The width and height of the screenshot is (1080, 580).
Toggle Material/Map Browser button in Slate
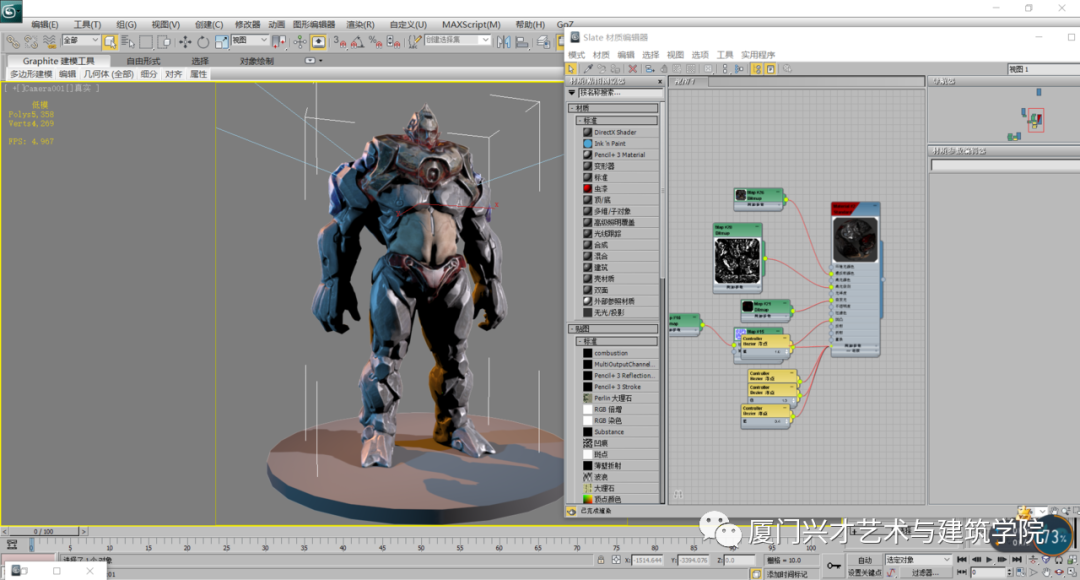click(x=757, y=69)
